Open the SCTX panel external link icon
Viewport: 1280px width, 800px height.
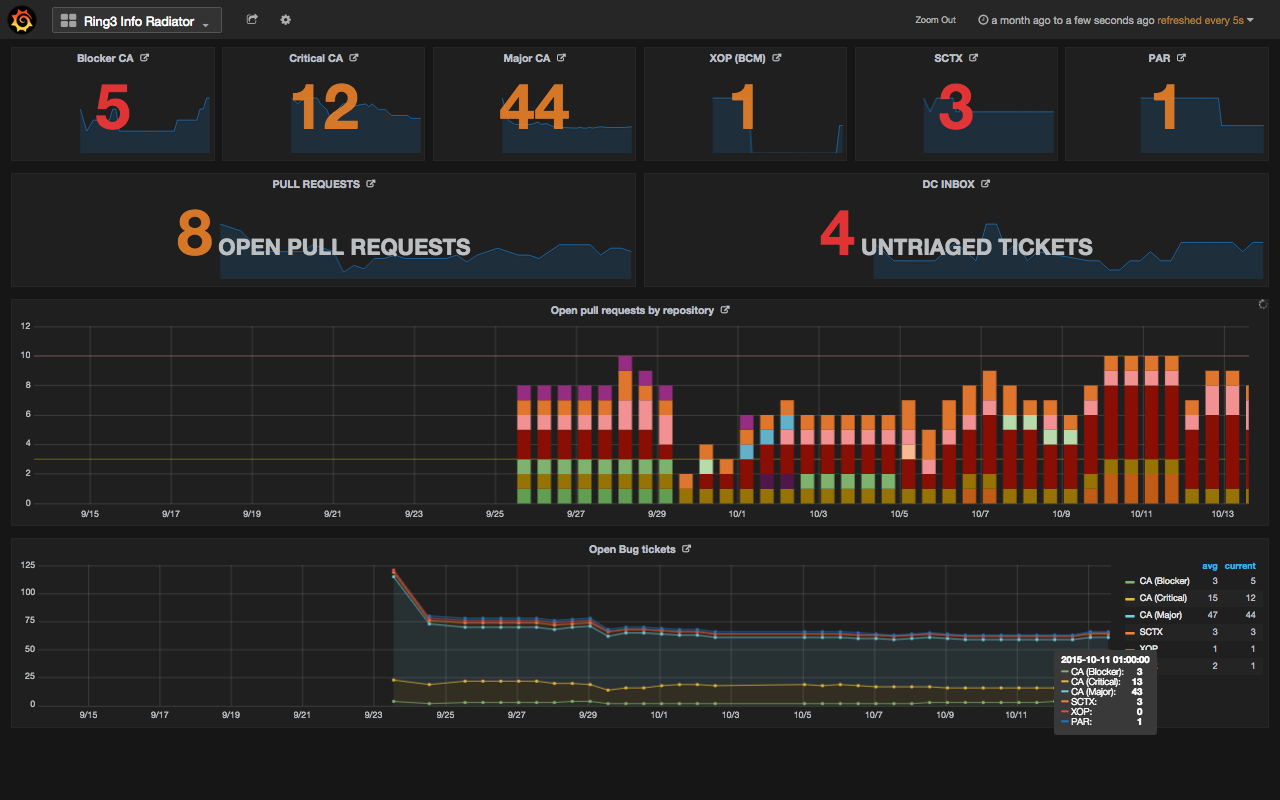point(973,58)
